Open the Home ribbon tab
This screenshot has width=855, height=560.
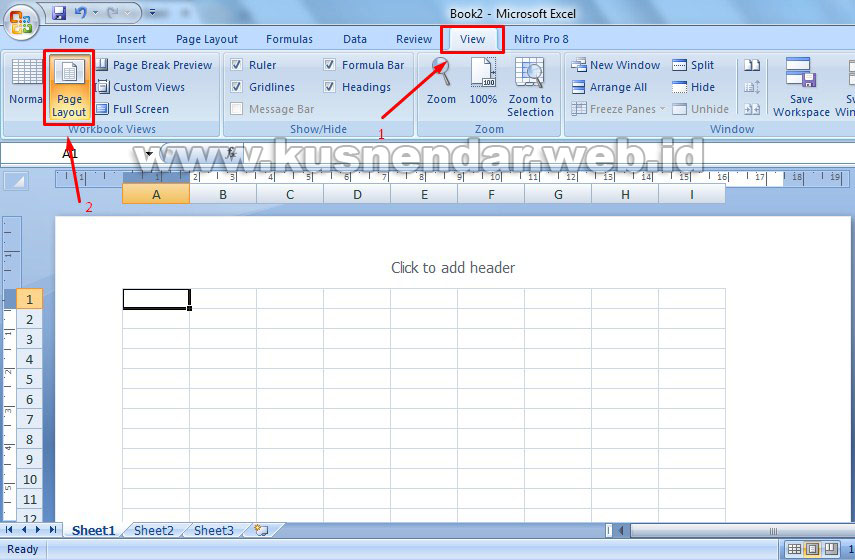point(74,39)
